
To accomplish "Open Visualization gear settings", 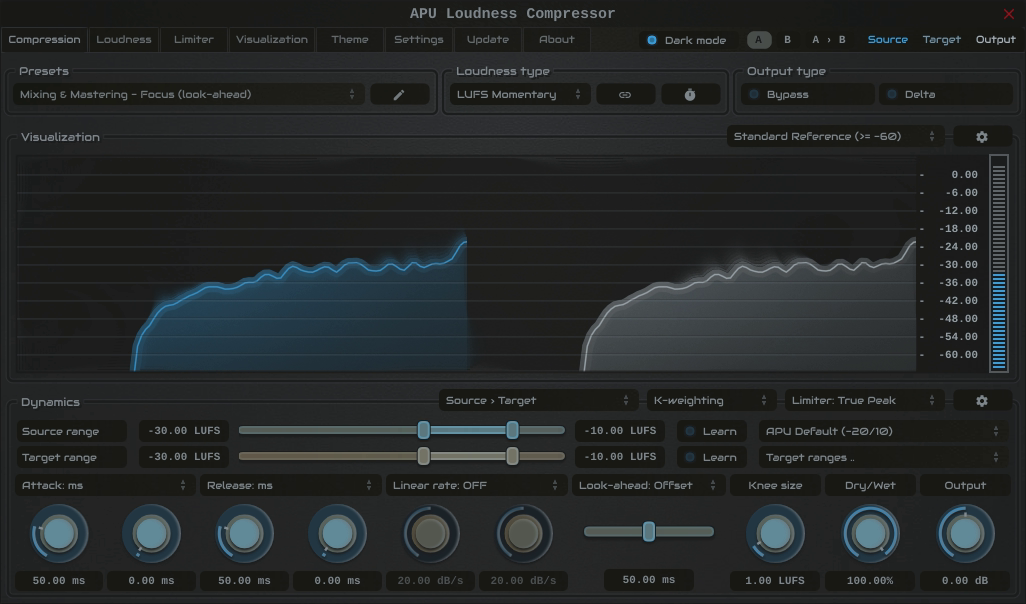I will [x=982, y=137].
